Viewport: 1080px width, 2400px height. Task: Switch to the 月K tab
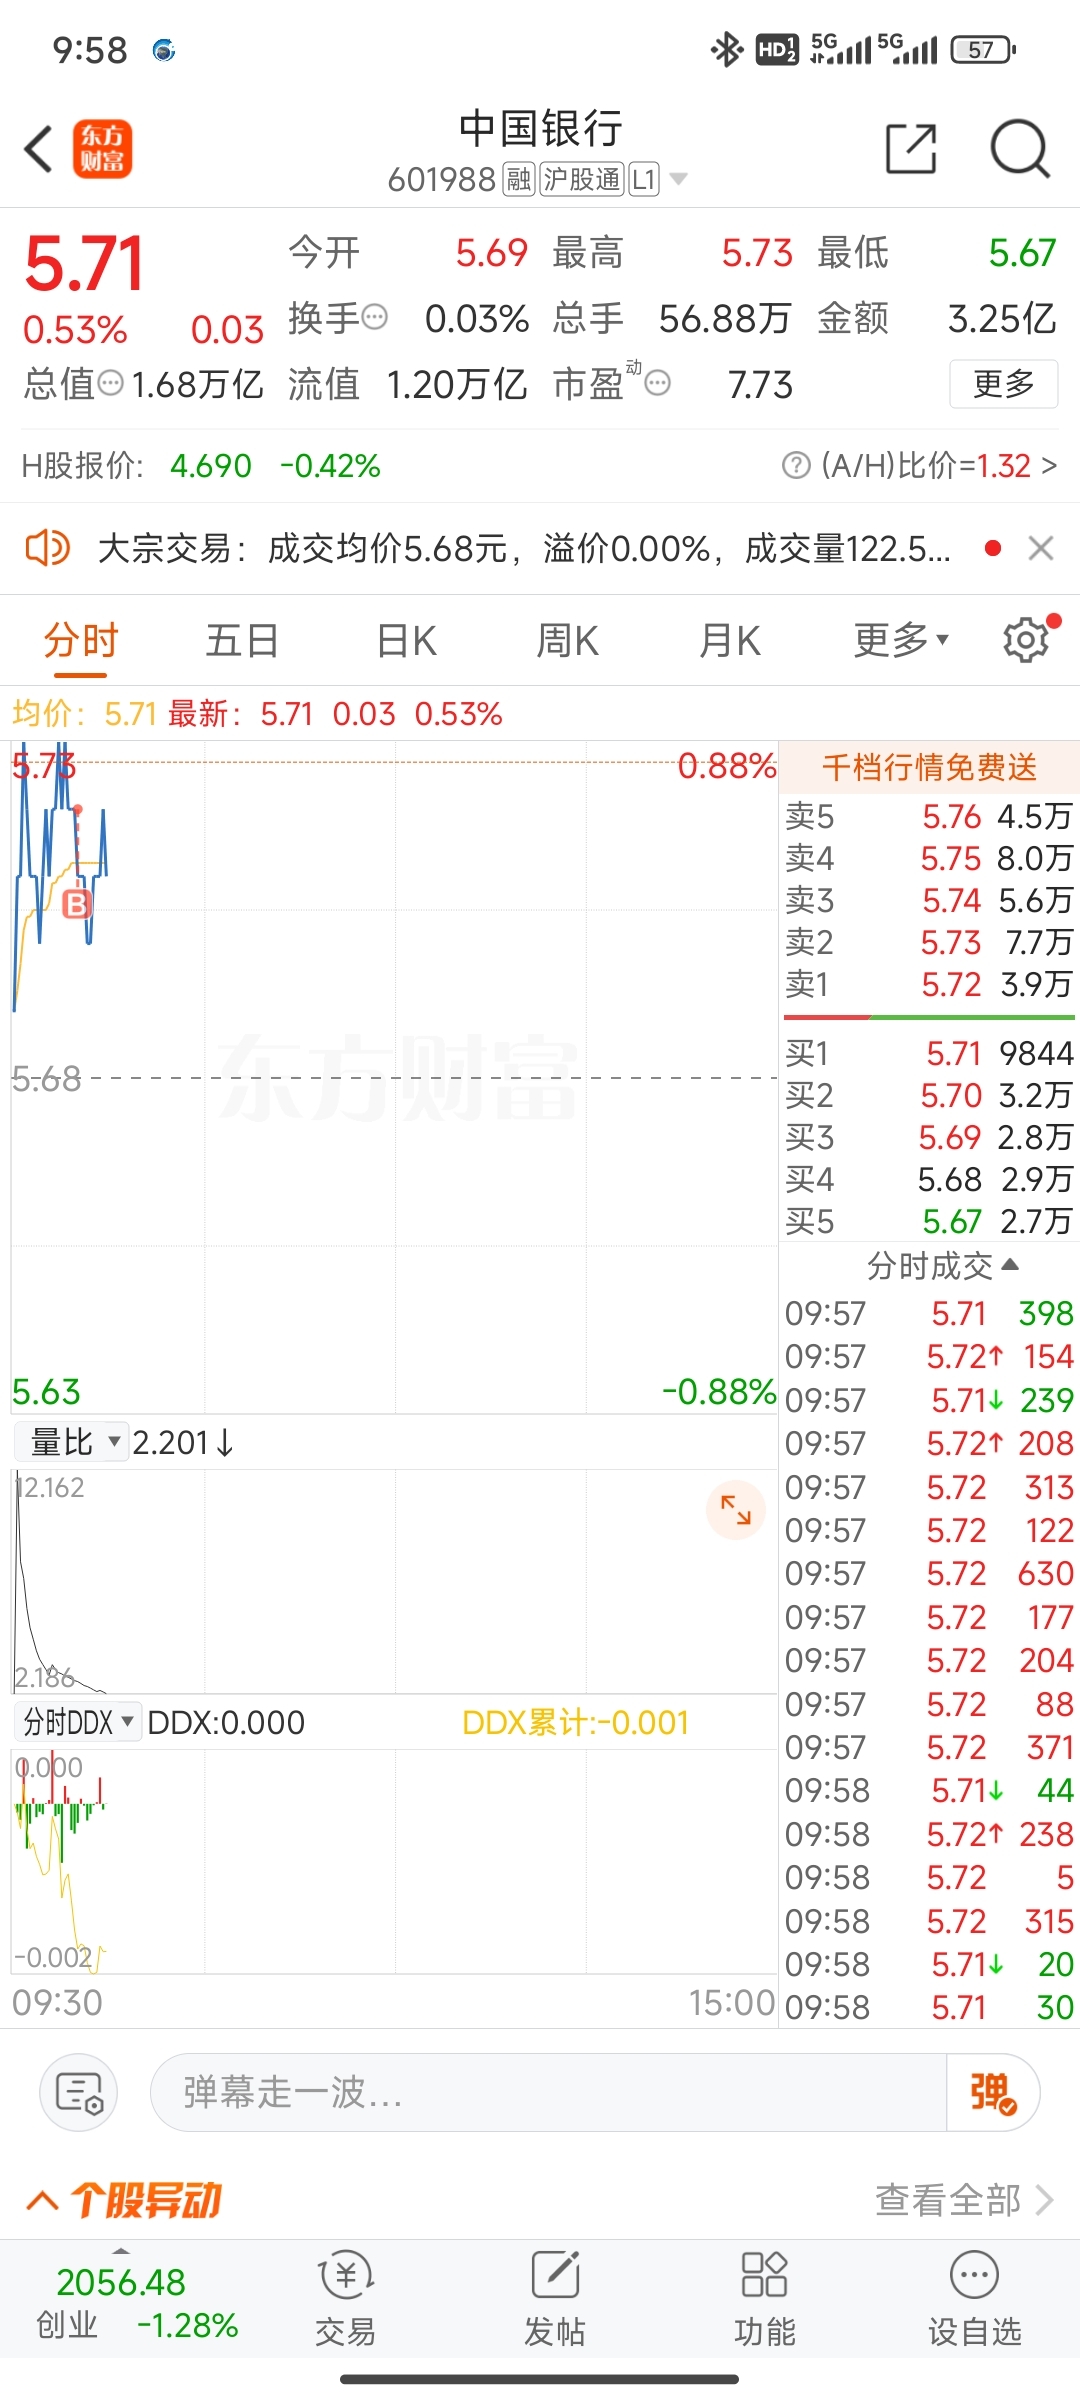pos(730,640)
